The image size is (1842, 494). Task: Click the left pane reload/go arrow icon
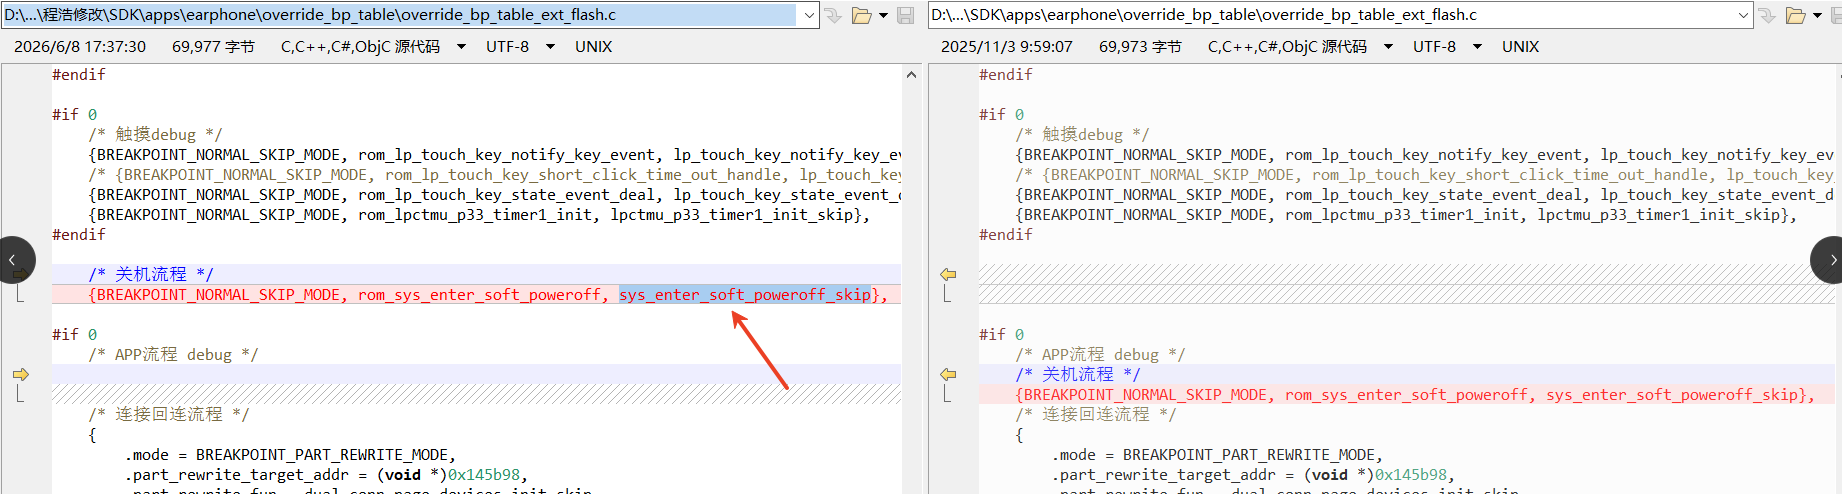(834, 15)
